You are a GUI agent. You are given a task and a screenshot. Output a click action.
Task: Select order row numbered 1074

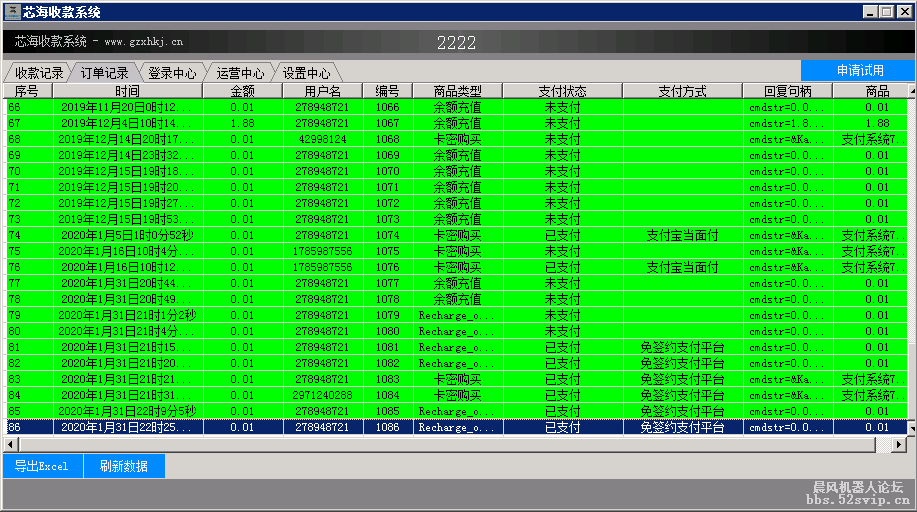(387, 235)
